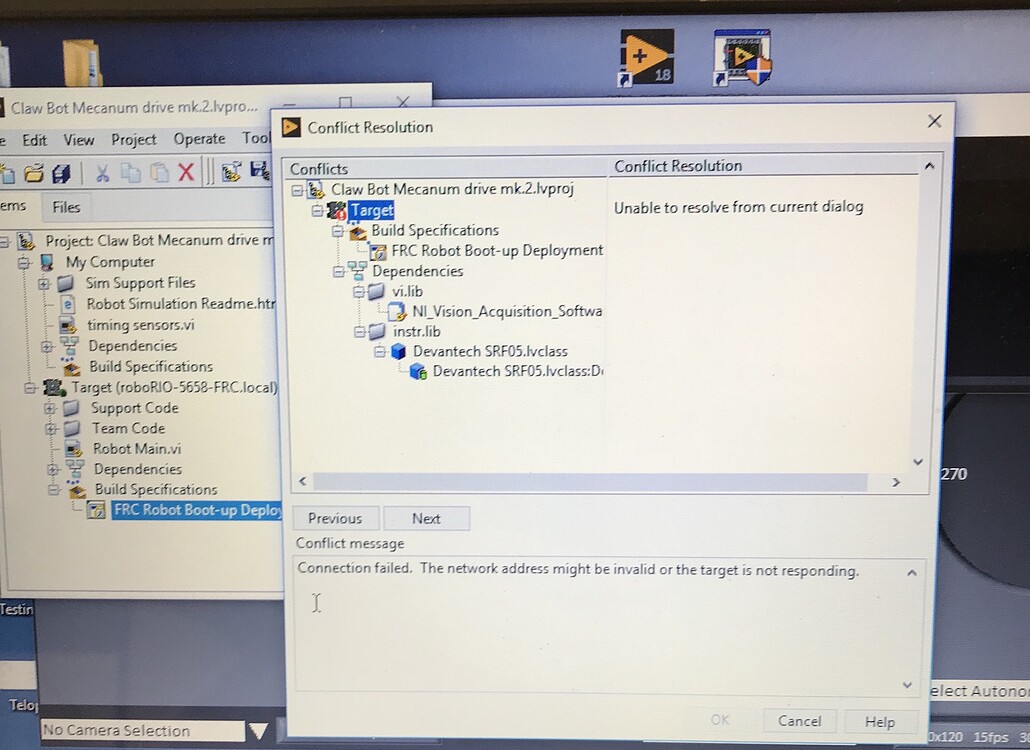Select FRC Robot Boot-up Deployment in project tree
The image size is (1030, 750).
(198, 510)
